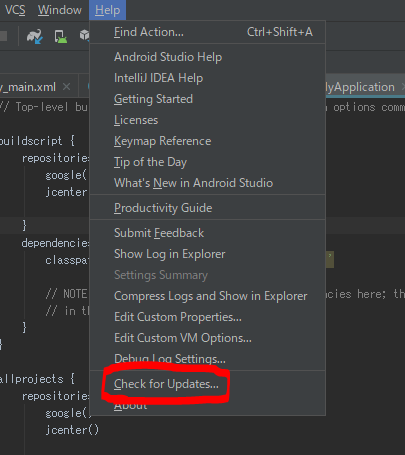Select Show Log in Explorer
Screen dimensions: 405x455
pos(207,254)
